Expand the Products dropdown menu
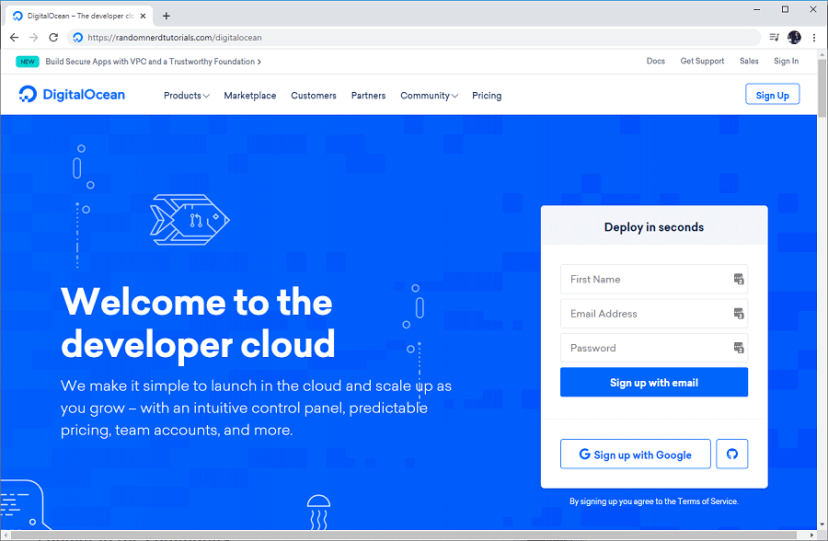828x541 pixels. coord(186,96)
